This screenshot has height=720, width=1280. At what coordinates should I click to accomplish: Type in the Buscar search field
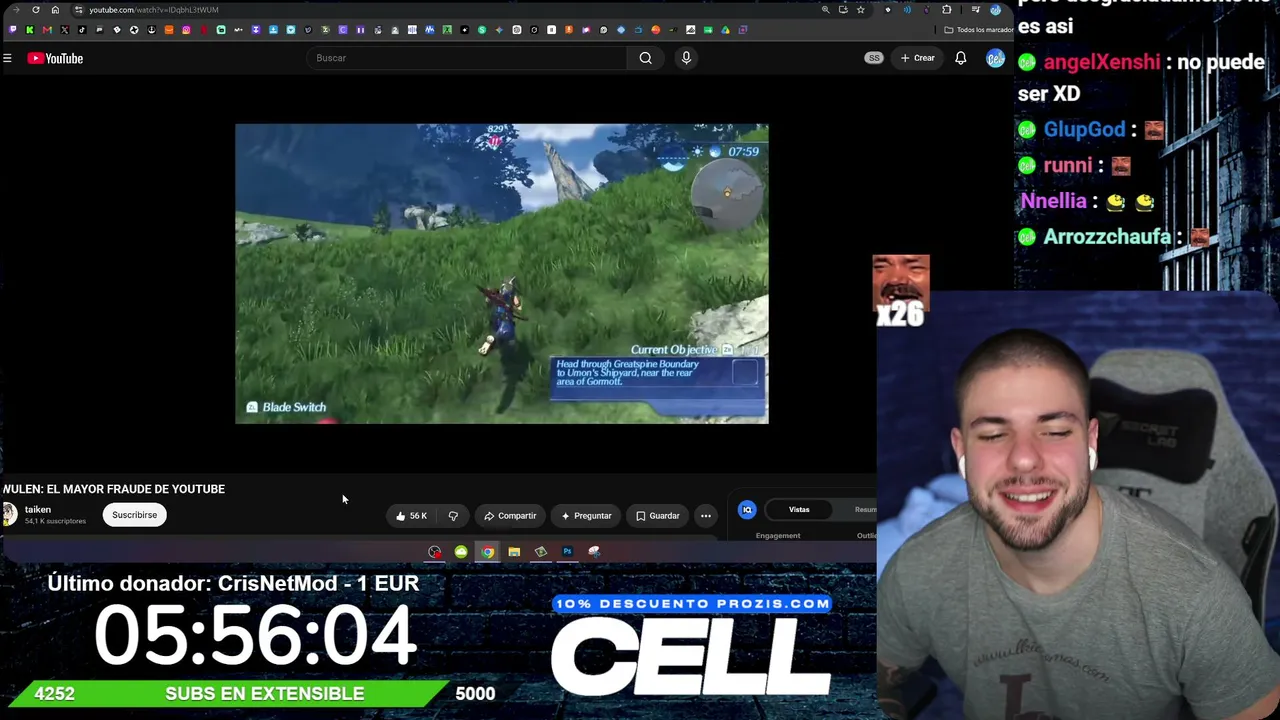click(x=468, y=58)
